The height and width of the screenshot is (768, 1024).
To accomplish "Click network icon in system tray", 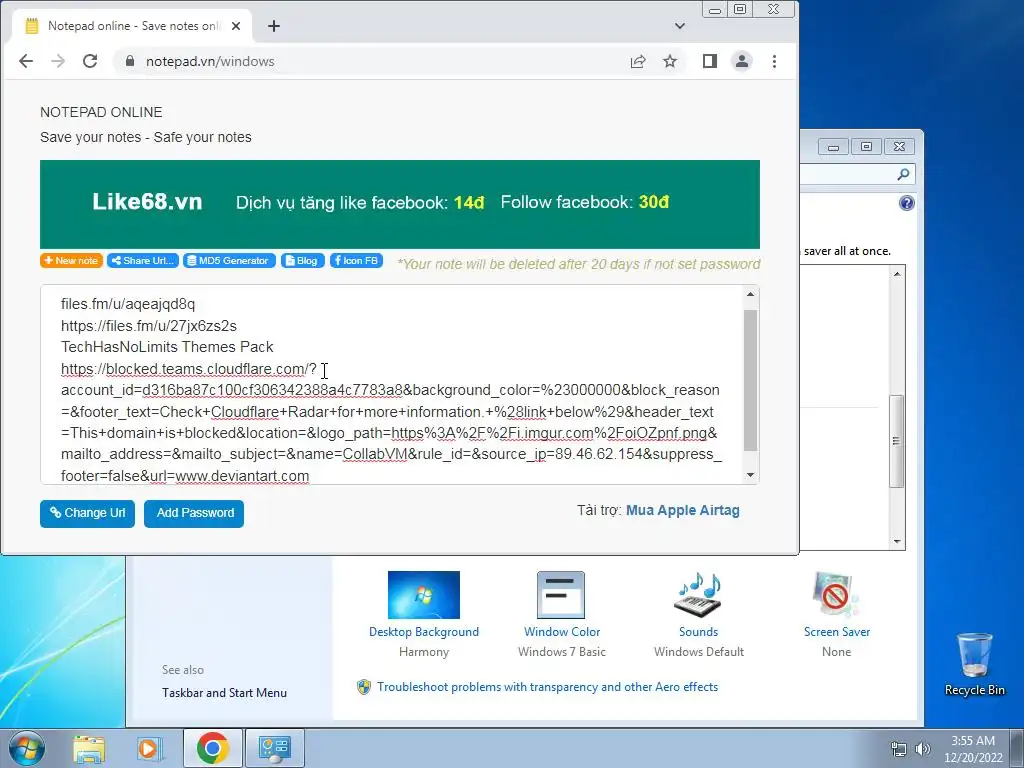I will pos(899,749).
